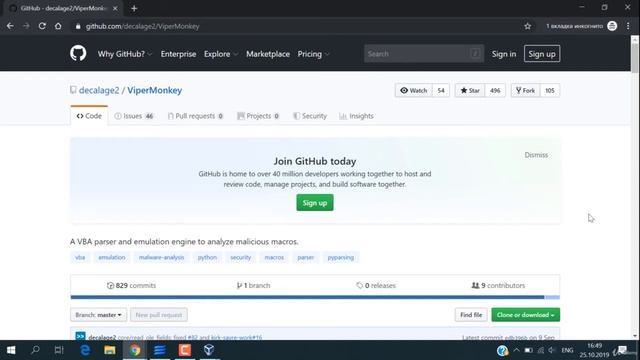Click the Find file button
The height and width of the screenshot is (360, 640).
click(x=471, y=315)
